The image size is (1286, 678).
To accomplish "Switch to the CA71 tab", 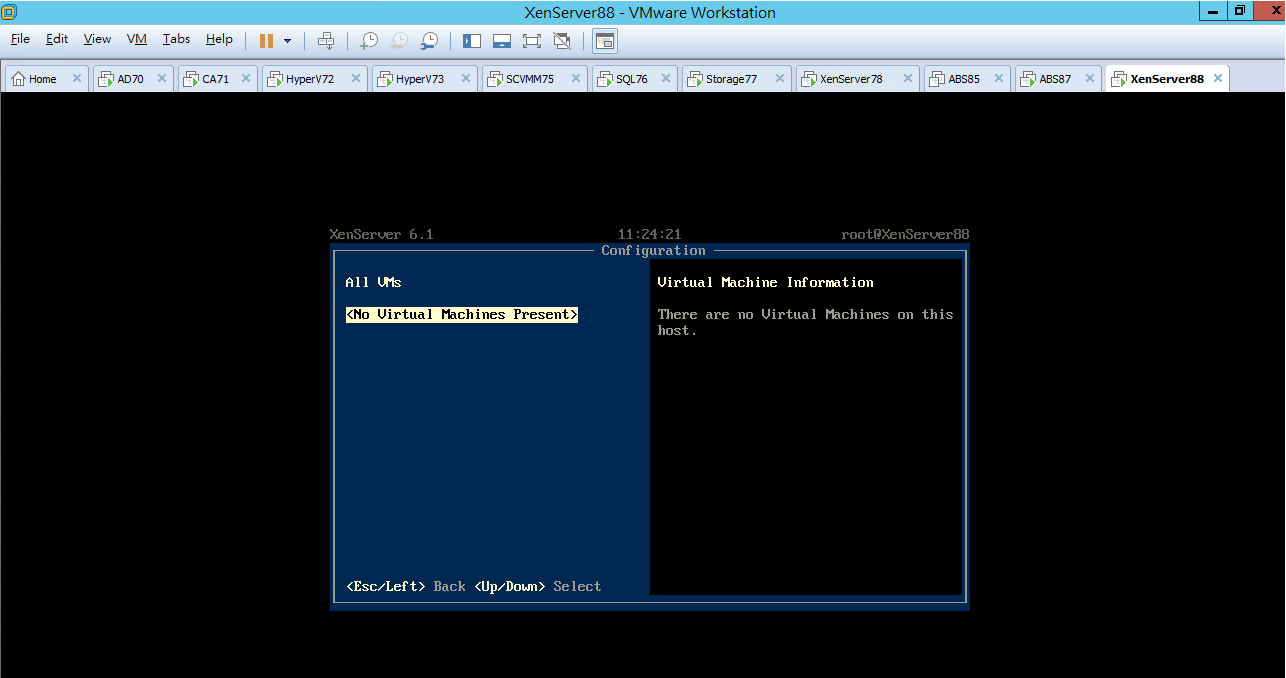I will [x=218, y=79].
